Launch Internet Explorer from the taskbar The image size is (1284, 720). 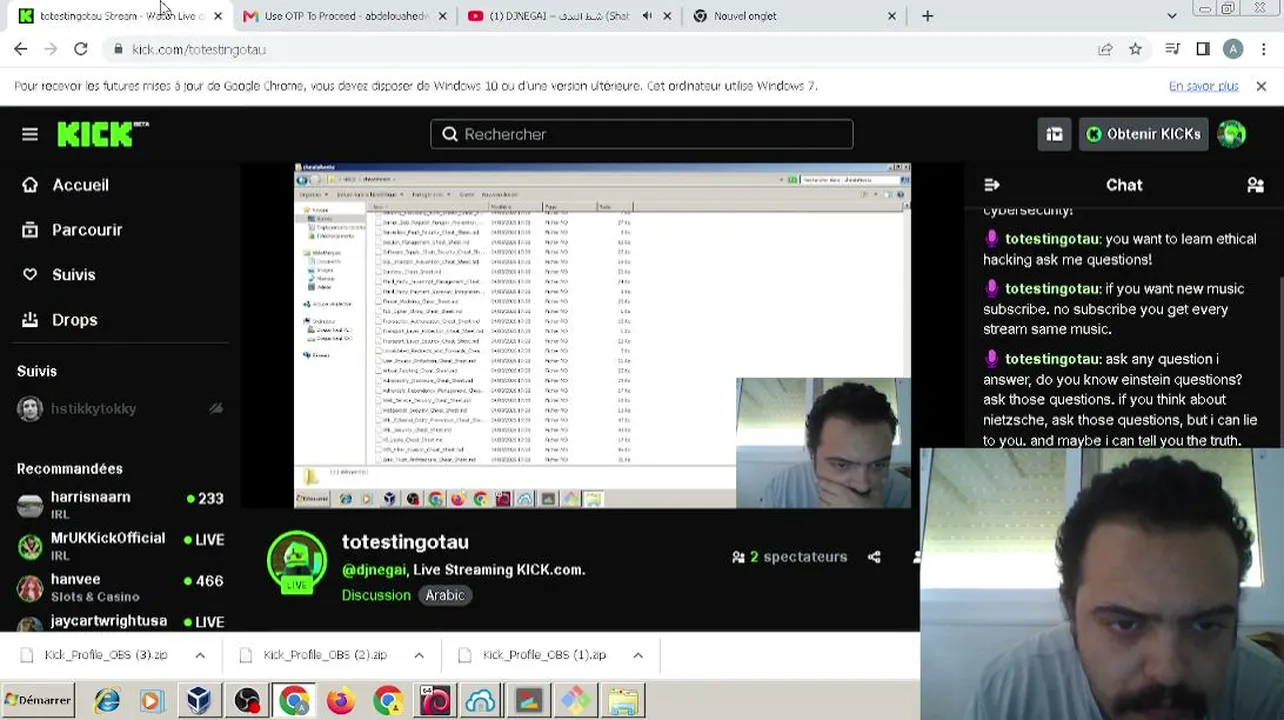click(x=107, y=701)
